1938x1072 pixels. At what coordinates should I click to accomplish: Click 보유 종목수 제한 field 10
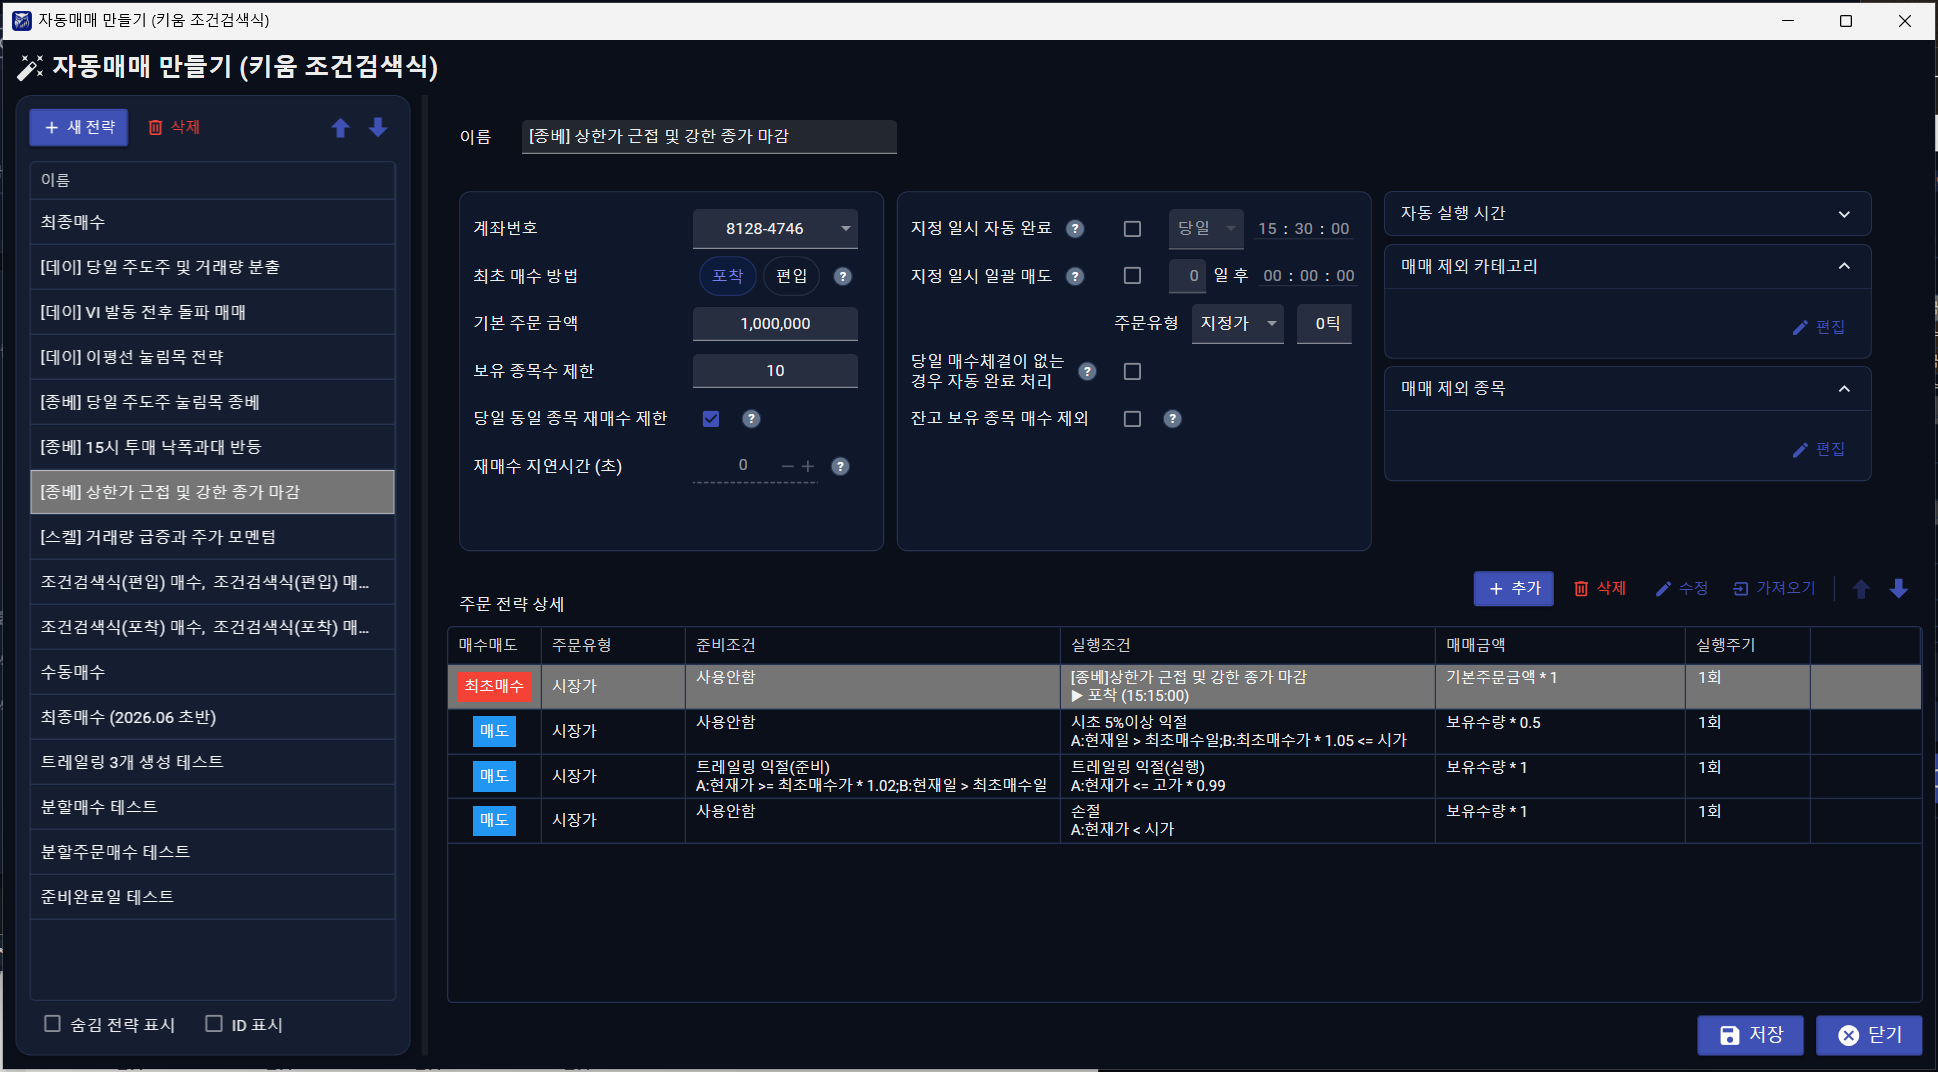pos(775,371)
